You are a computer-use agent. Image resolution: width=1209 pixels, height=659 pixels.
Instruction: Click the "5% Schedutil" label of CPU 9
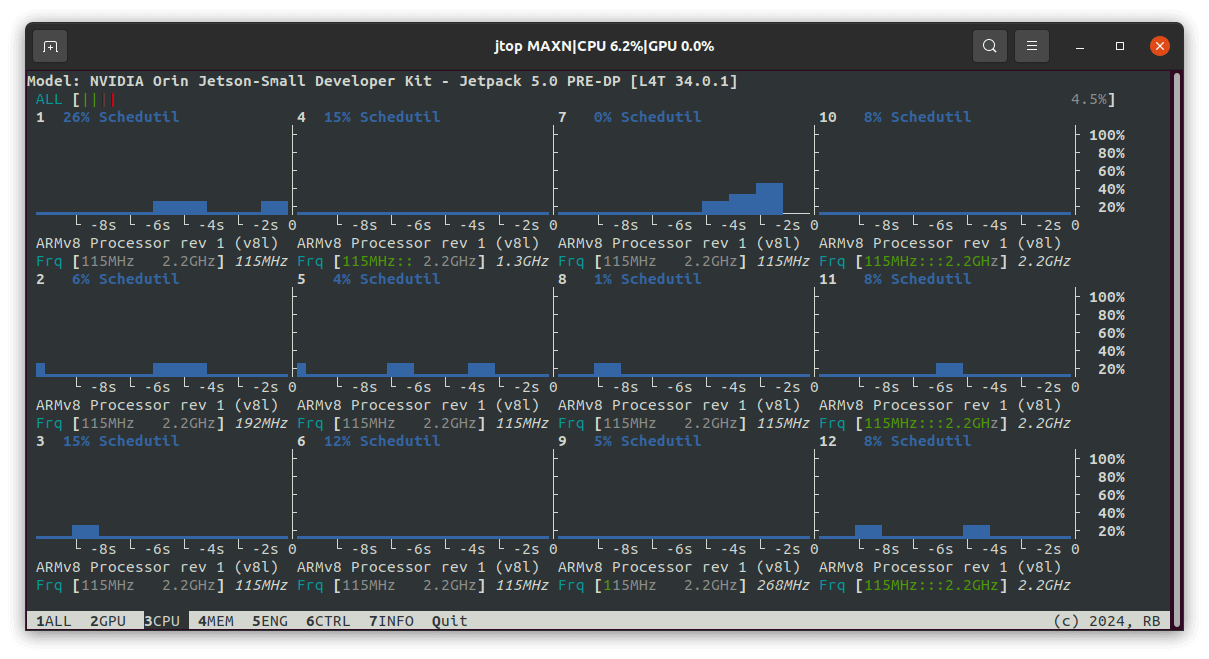(x=648, y=441)
